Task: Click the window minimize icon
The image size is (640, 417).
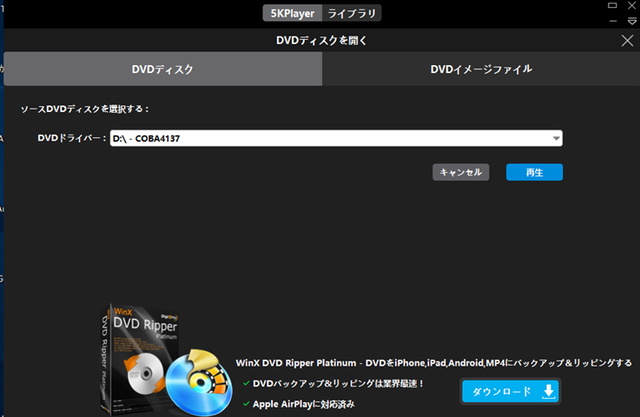Action: click(x=613, y=21)
